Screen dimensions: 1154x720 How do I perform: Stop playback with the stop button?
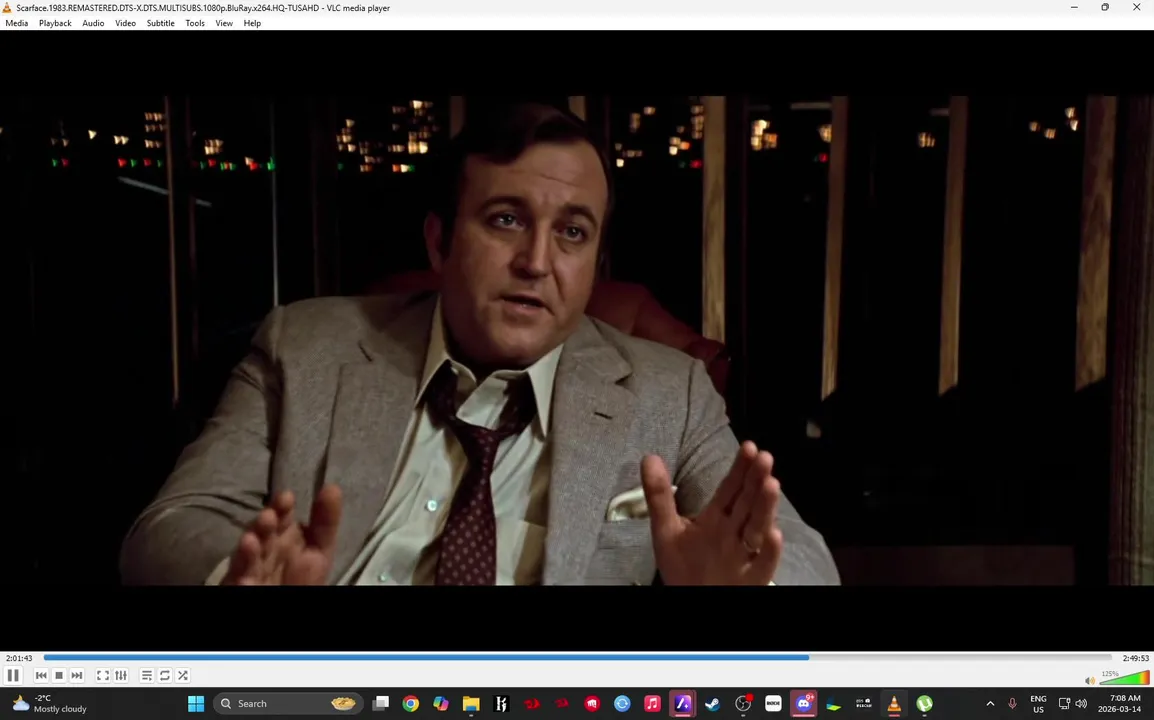pyautogui.click(x=59, y=675)
